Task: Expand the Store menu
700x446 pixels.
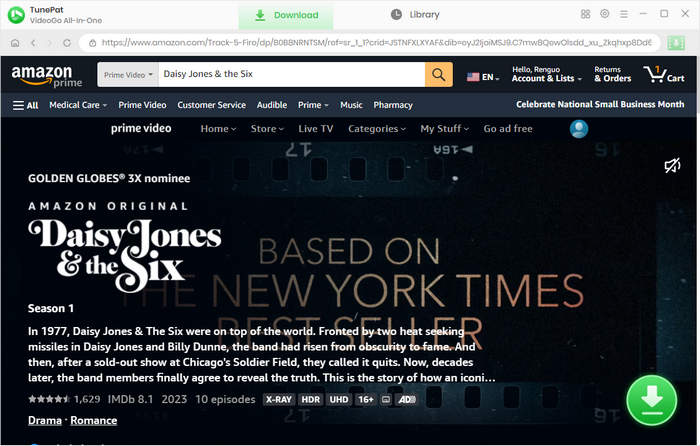Action: [267, 129]
